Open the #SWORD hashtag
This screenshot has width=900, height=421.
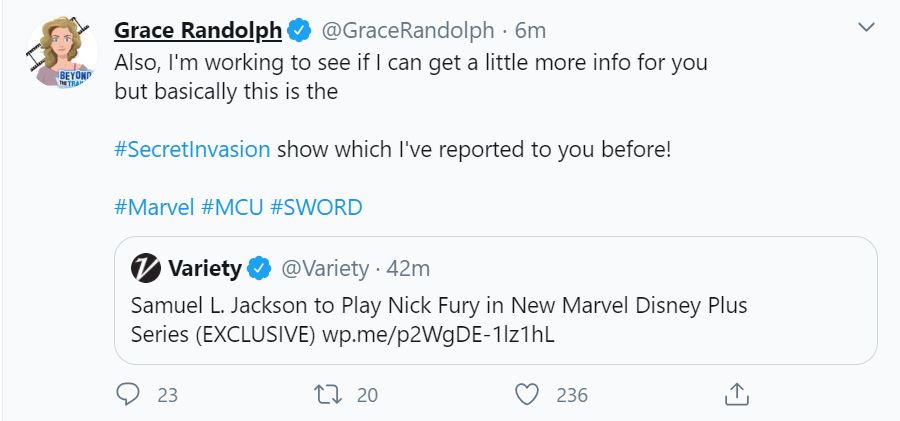[316, 208]
